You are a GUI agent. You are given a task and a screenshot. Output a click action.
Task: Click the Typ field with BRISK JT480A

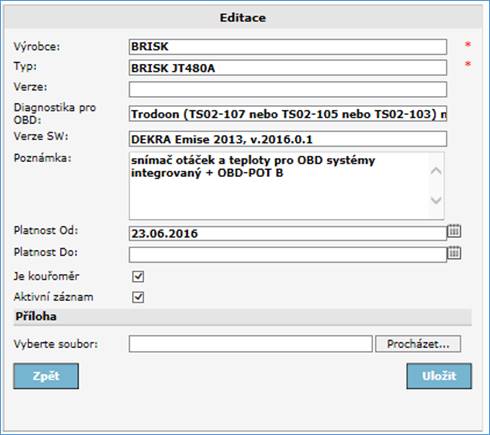click(288, 68)
